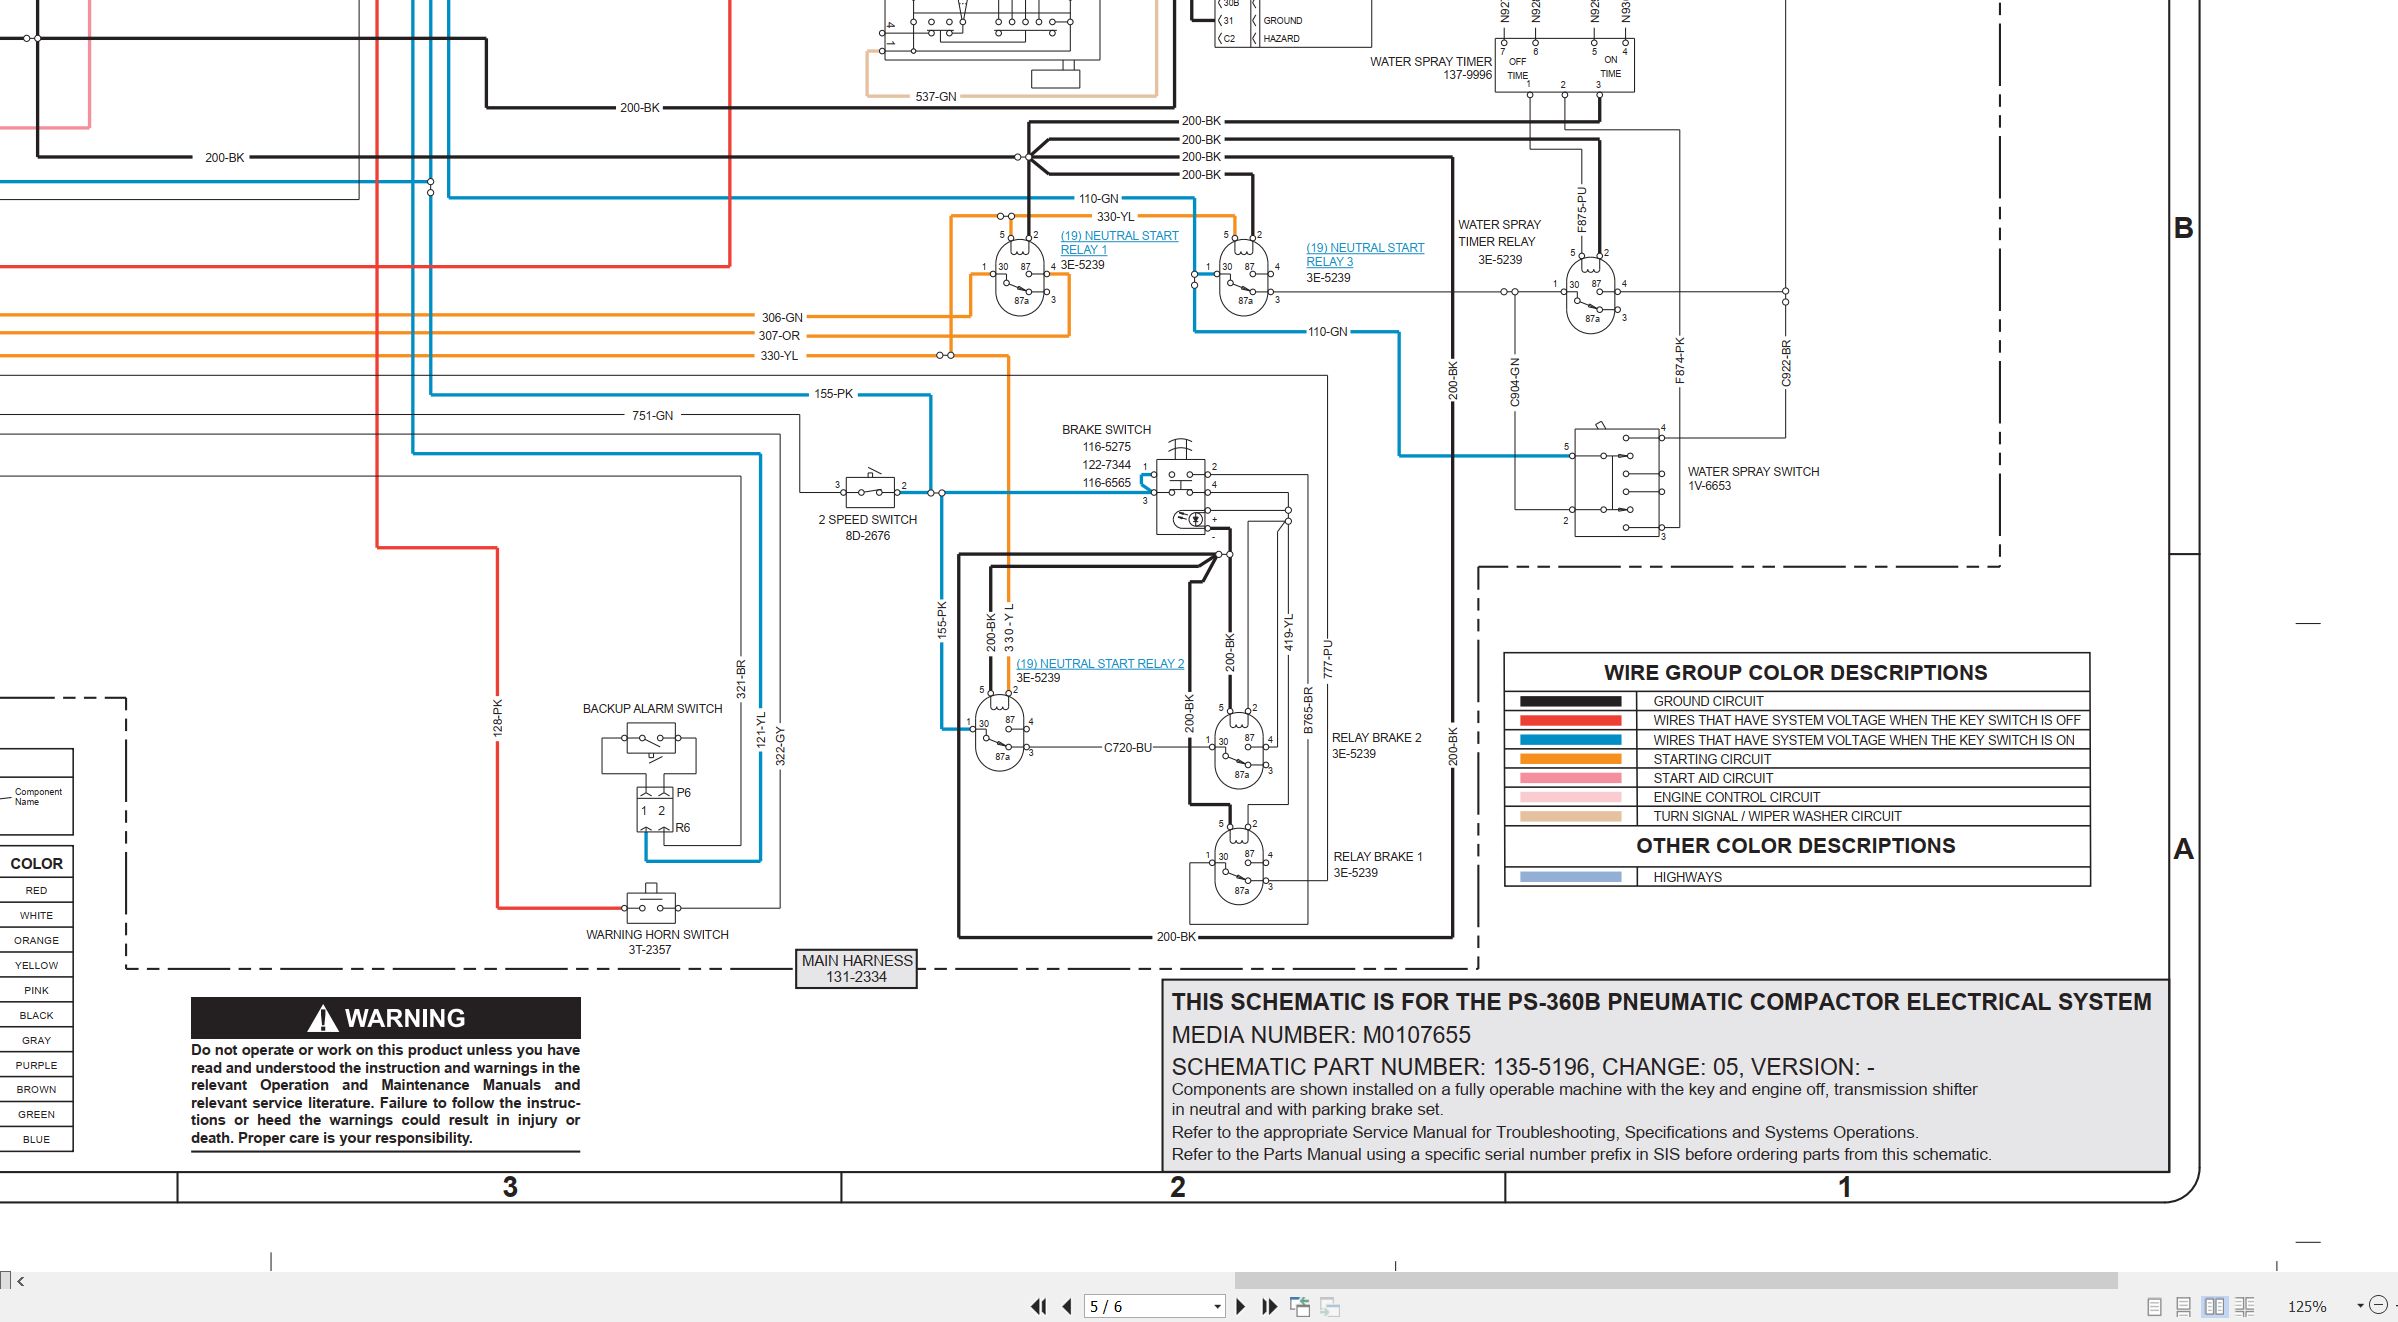
Task: Open the Neutral Start Relay 3 link
Action: point(1365,254)
